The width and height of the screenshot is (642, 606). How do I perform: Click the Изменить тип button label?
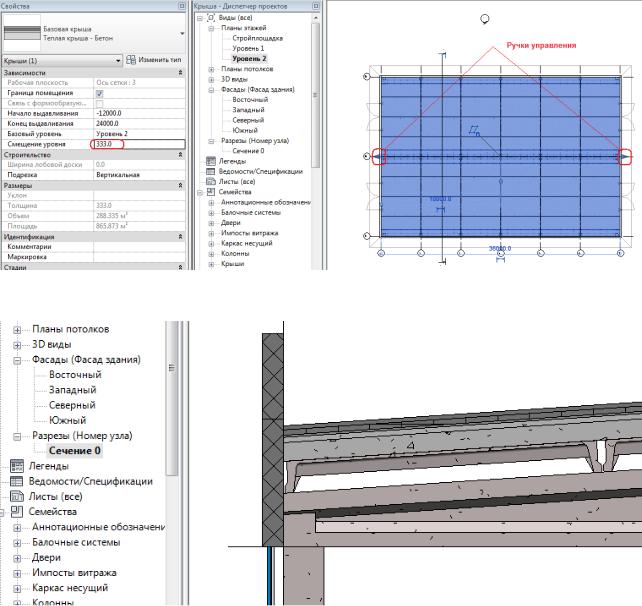(160, 60)
